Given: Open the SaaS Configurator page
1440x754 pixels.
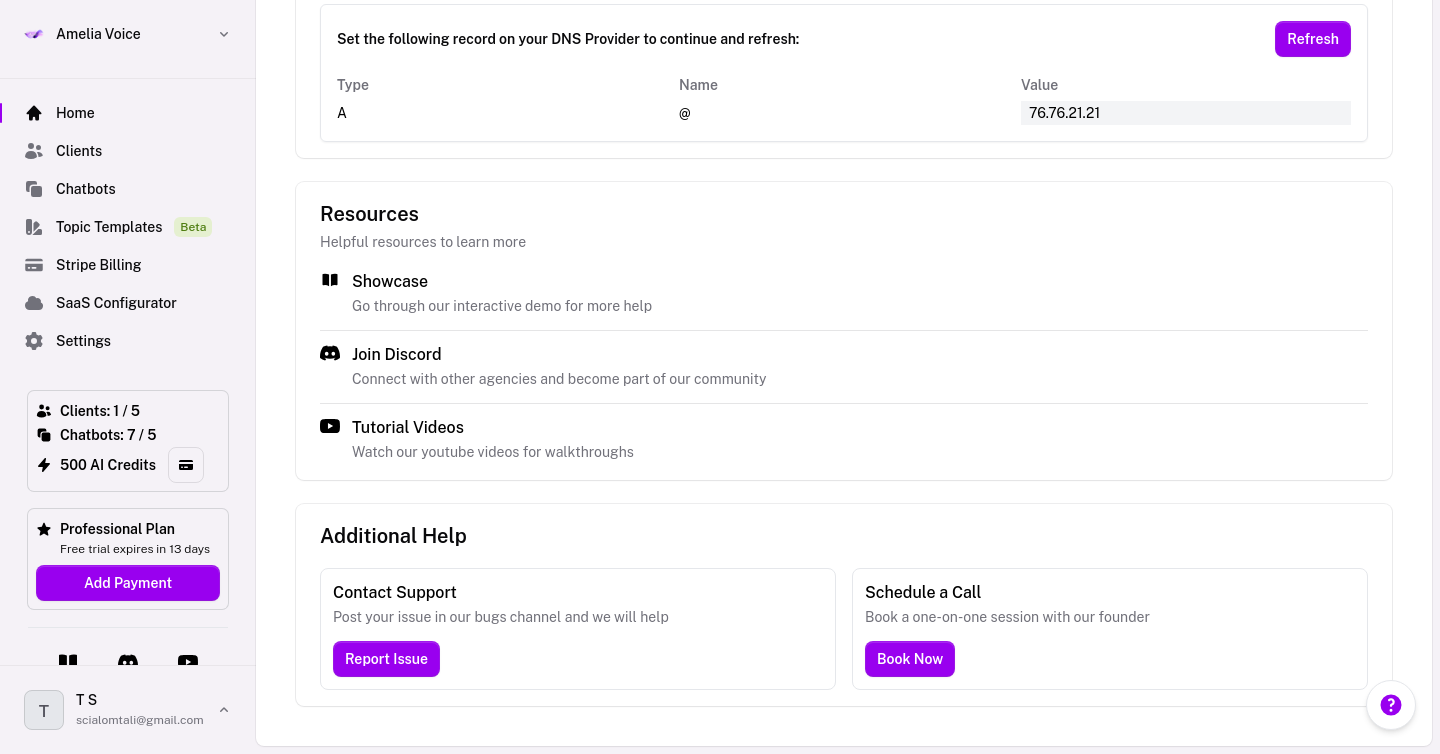Looking at the screenshot, I should pyautogui.click(x=116, y=303).
